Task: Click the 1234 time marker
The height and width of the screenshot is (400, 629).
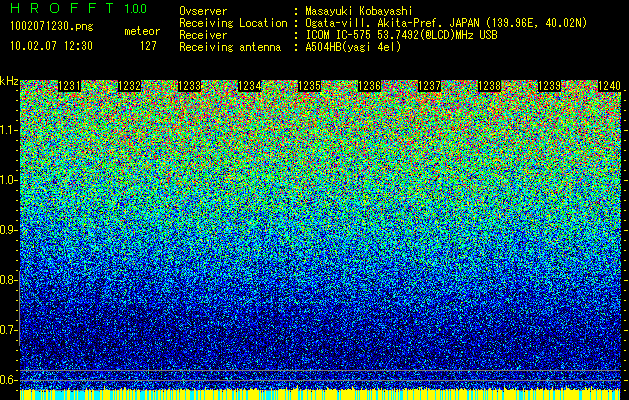Action: pos(250,86)
